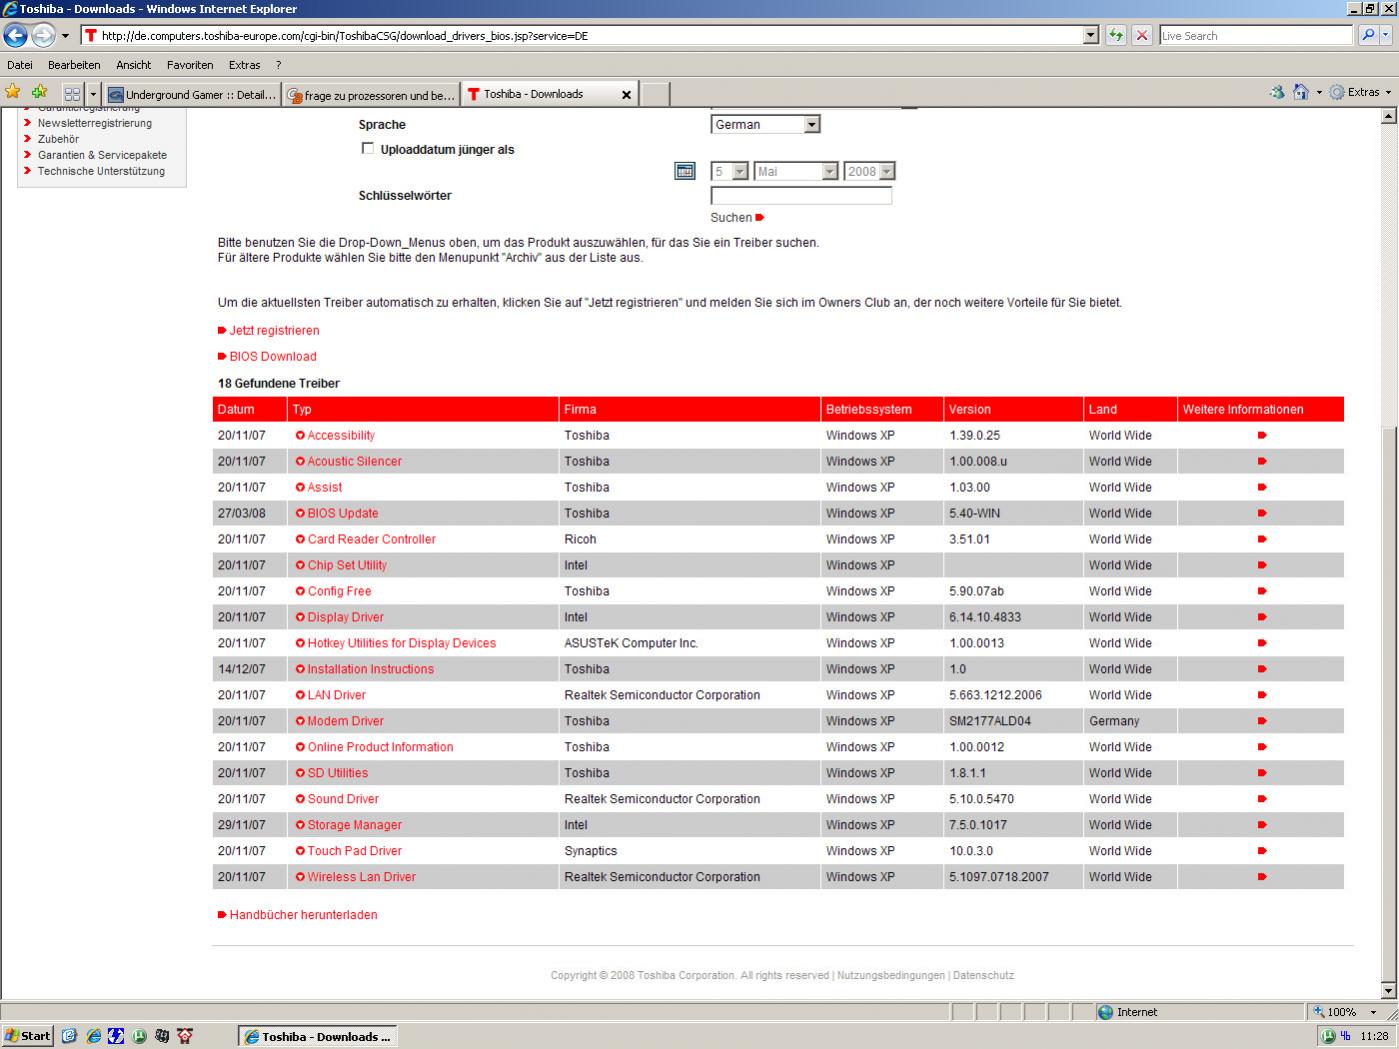Viewport: 1399px width, 1049px height.
Task: Click the Toshiba - Downloads taskbar button
Action: tap(318, 1036)
